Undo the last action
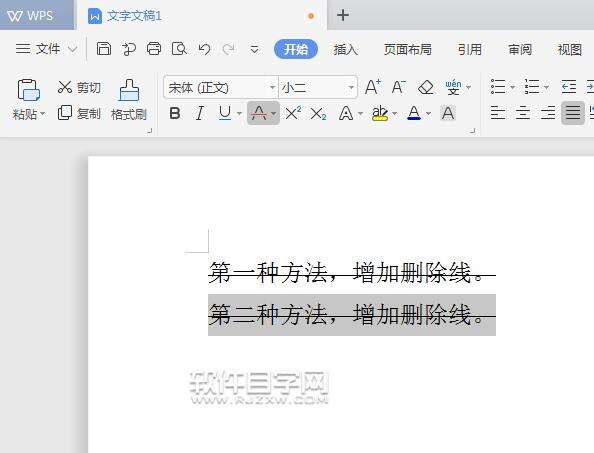This screenshot has height=453, width=594. tap(204, 49)
